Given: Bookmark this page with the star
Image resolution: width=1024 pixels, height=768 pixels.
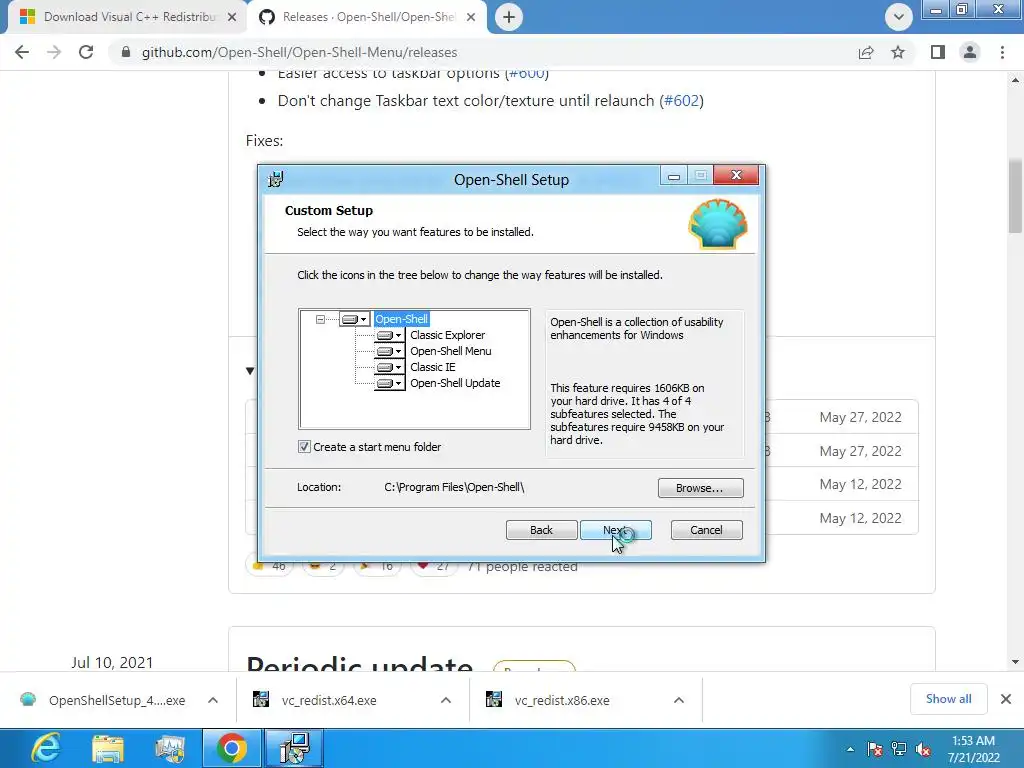Looking at the screenshot, I should pos(898,52).
